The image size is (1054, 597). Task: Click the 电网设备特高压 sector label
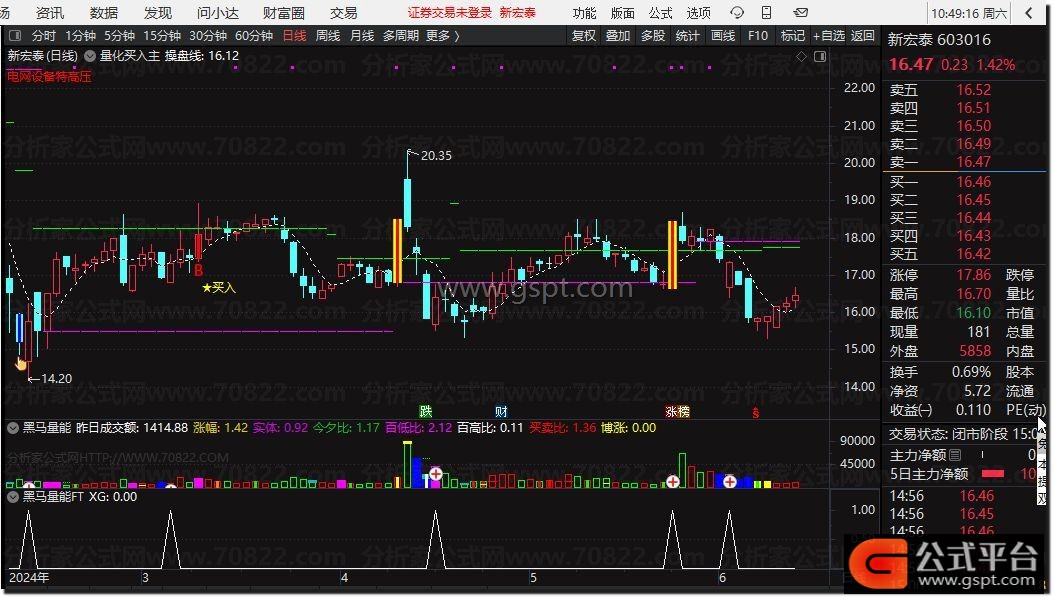[x=49, y=77]
